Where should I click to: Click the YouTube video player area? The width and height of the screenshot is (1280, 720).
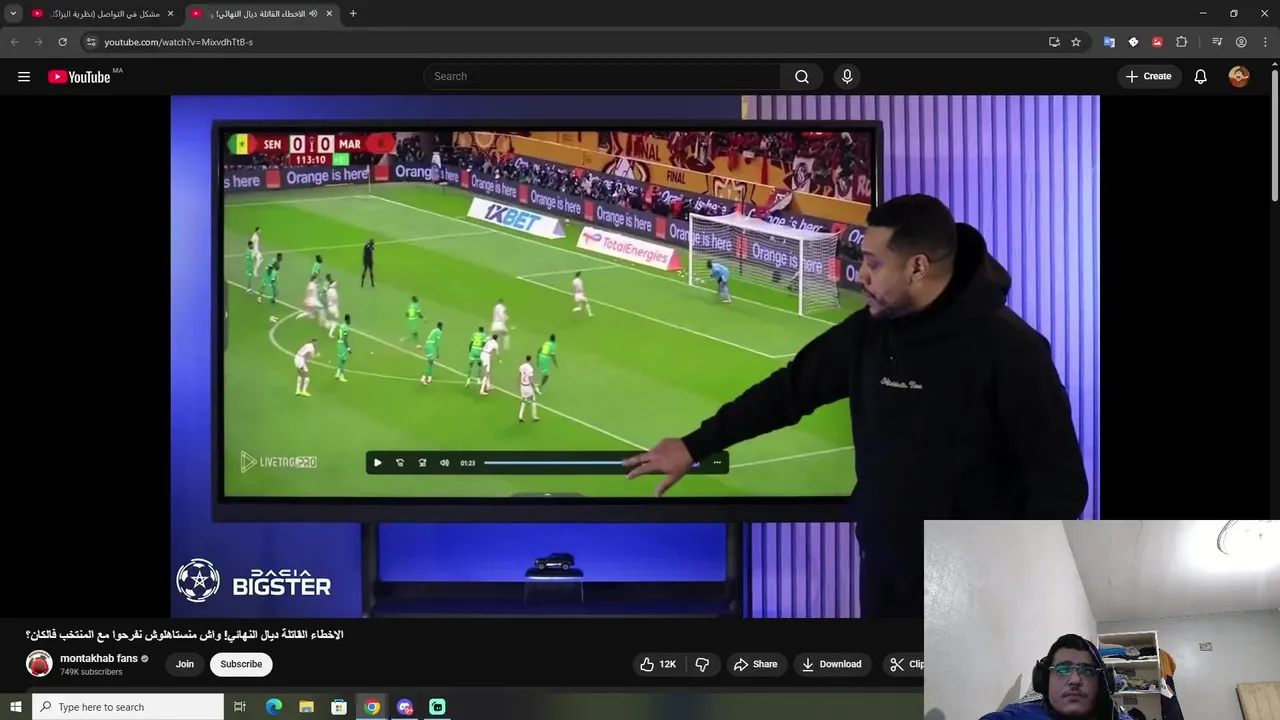click(x=635, y=356)
